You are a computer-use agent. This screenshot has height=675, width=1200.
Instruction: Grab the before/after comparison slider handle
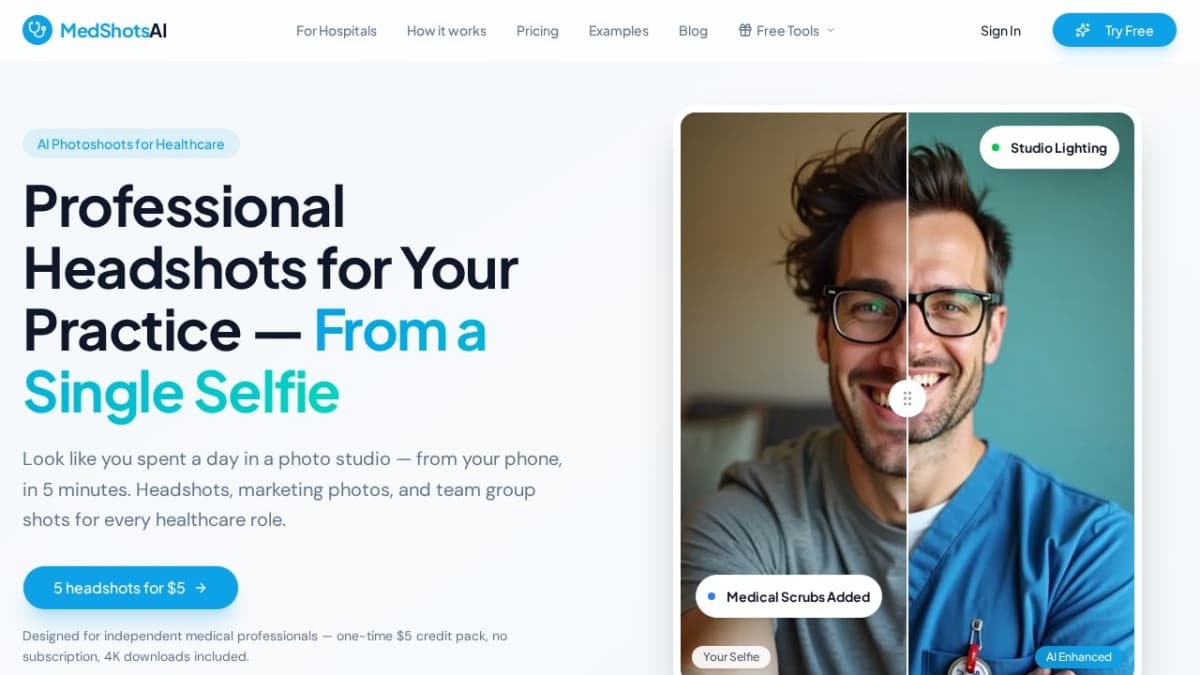pos(907,398)
